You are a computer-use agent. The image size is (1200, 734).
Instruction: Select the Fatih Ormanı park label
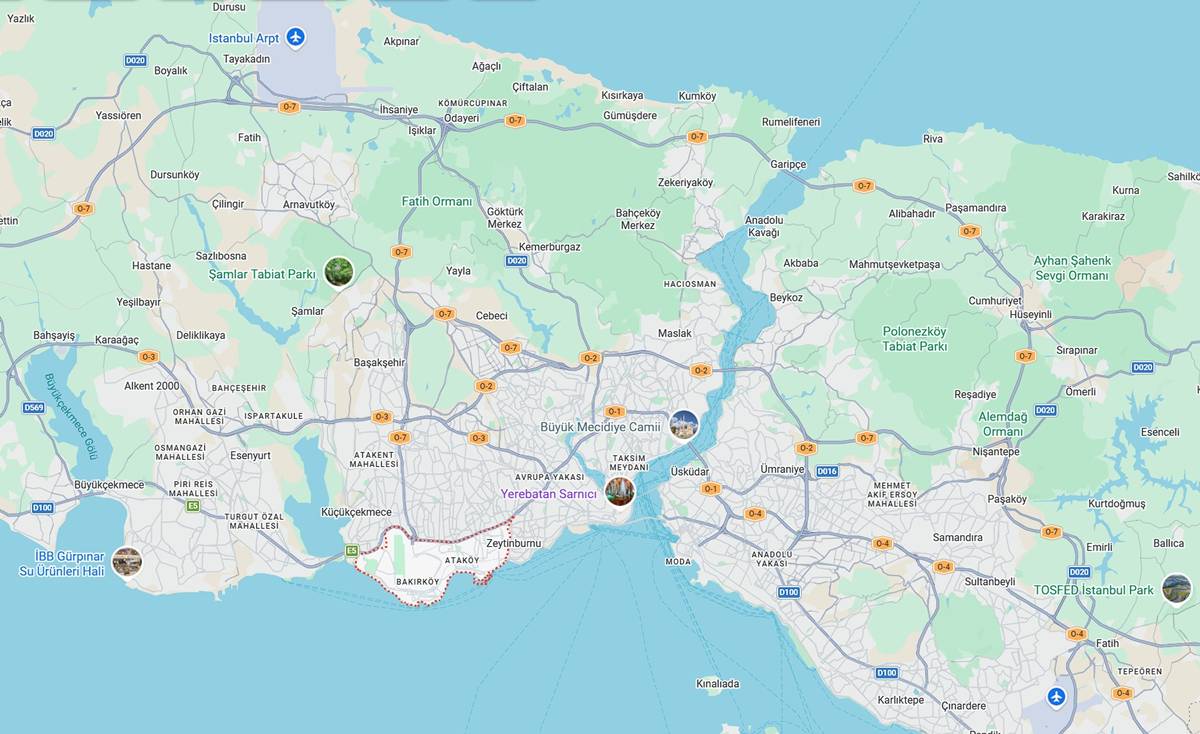[437, 201]
